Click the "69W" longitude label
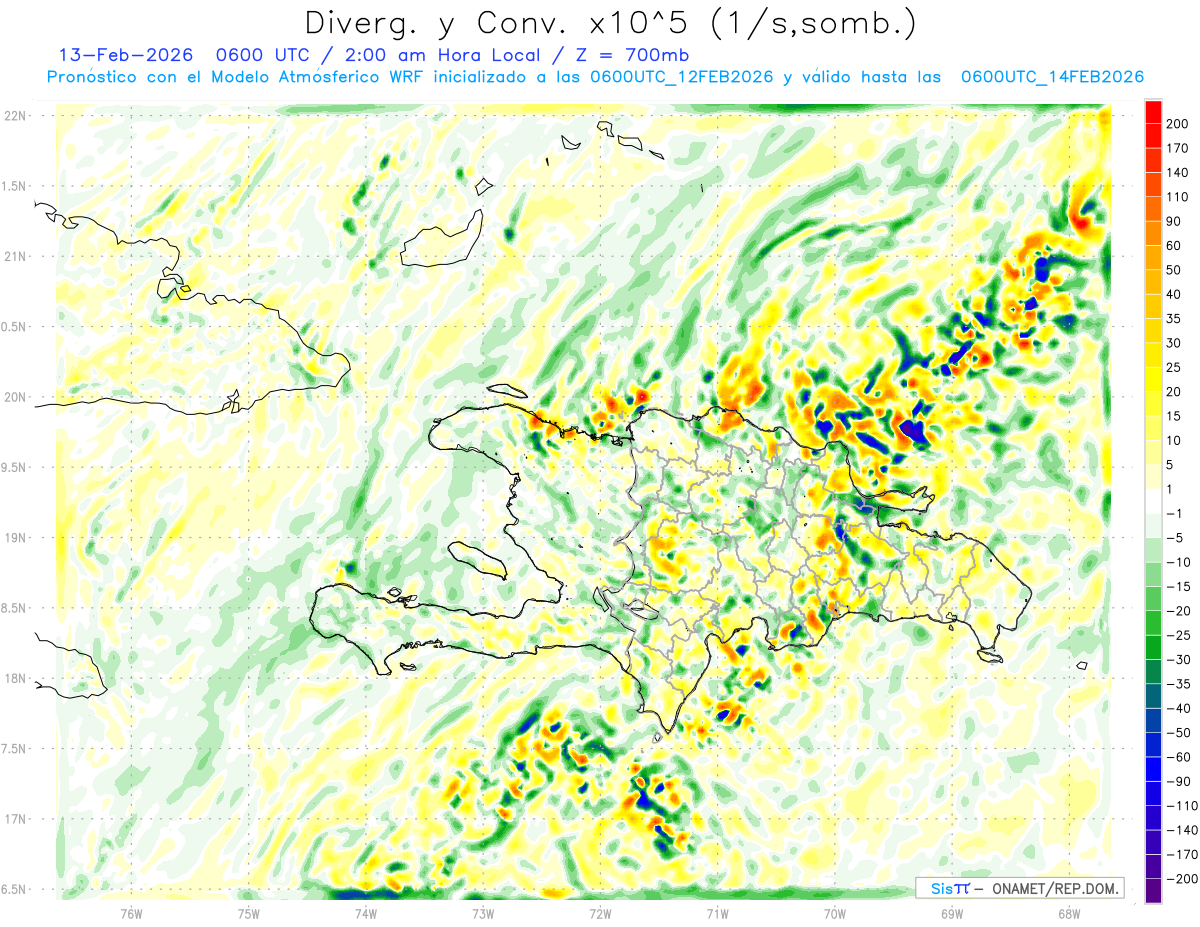Viewport: 1200px width, 927px height. [x=952, y=913]
